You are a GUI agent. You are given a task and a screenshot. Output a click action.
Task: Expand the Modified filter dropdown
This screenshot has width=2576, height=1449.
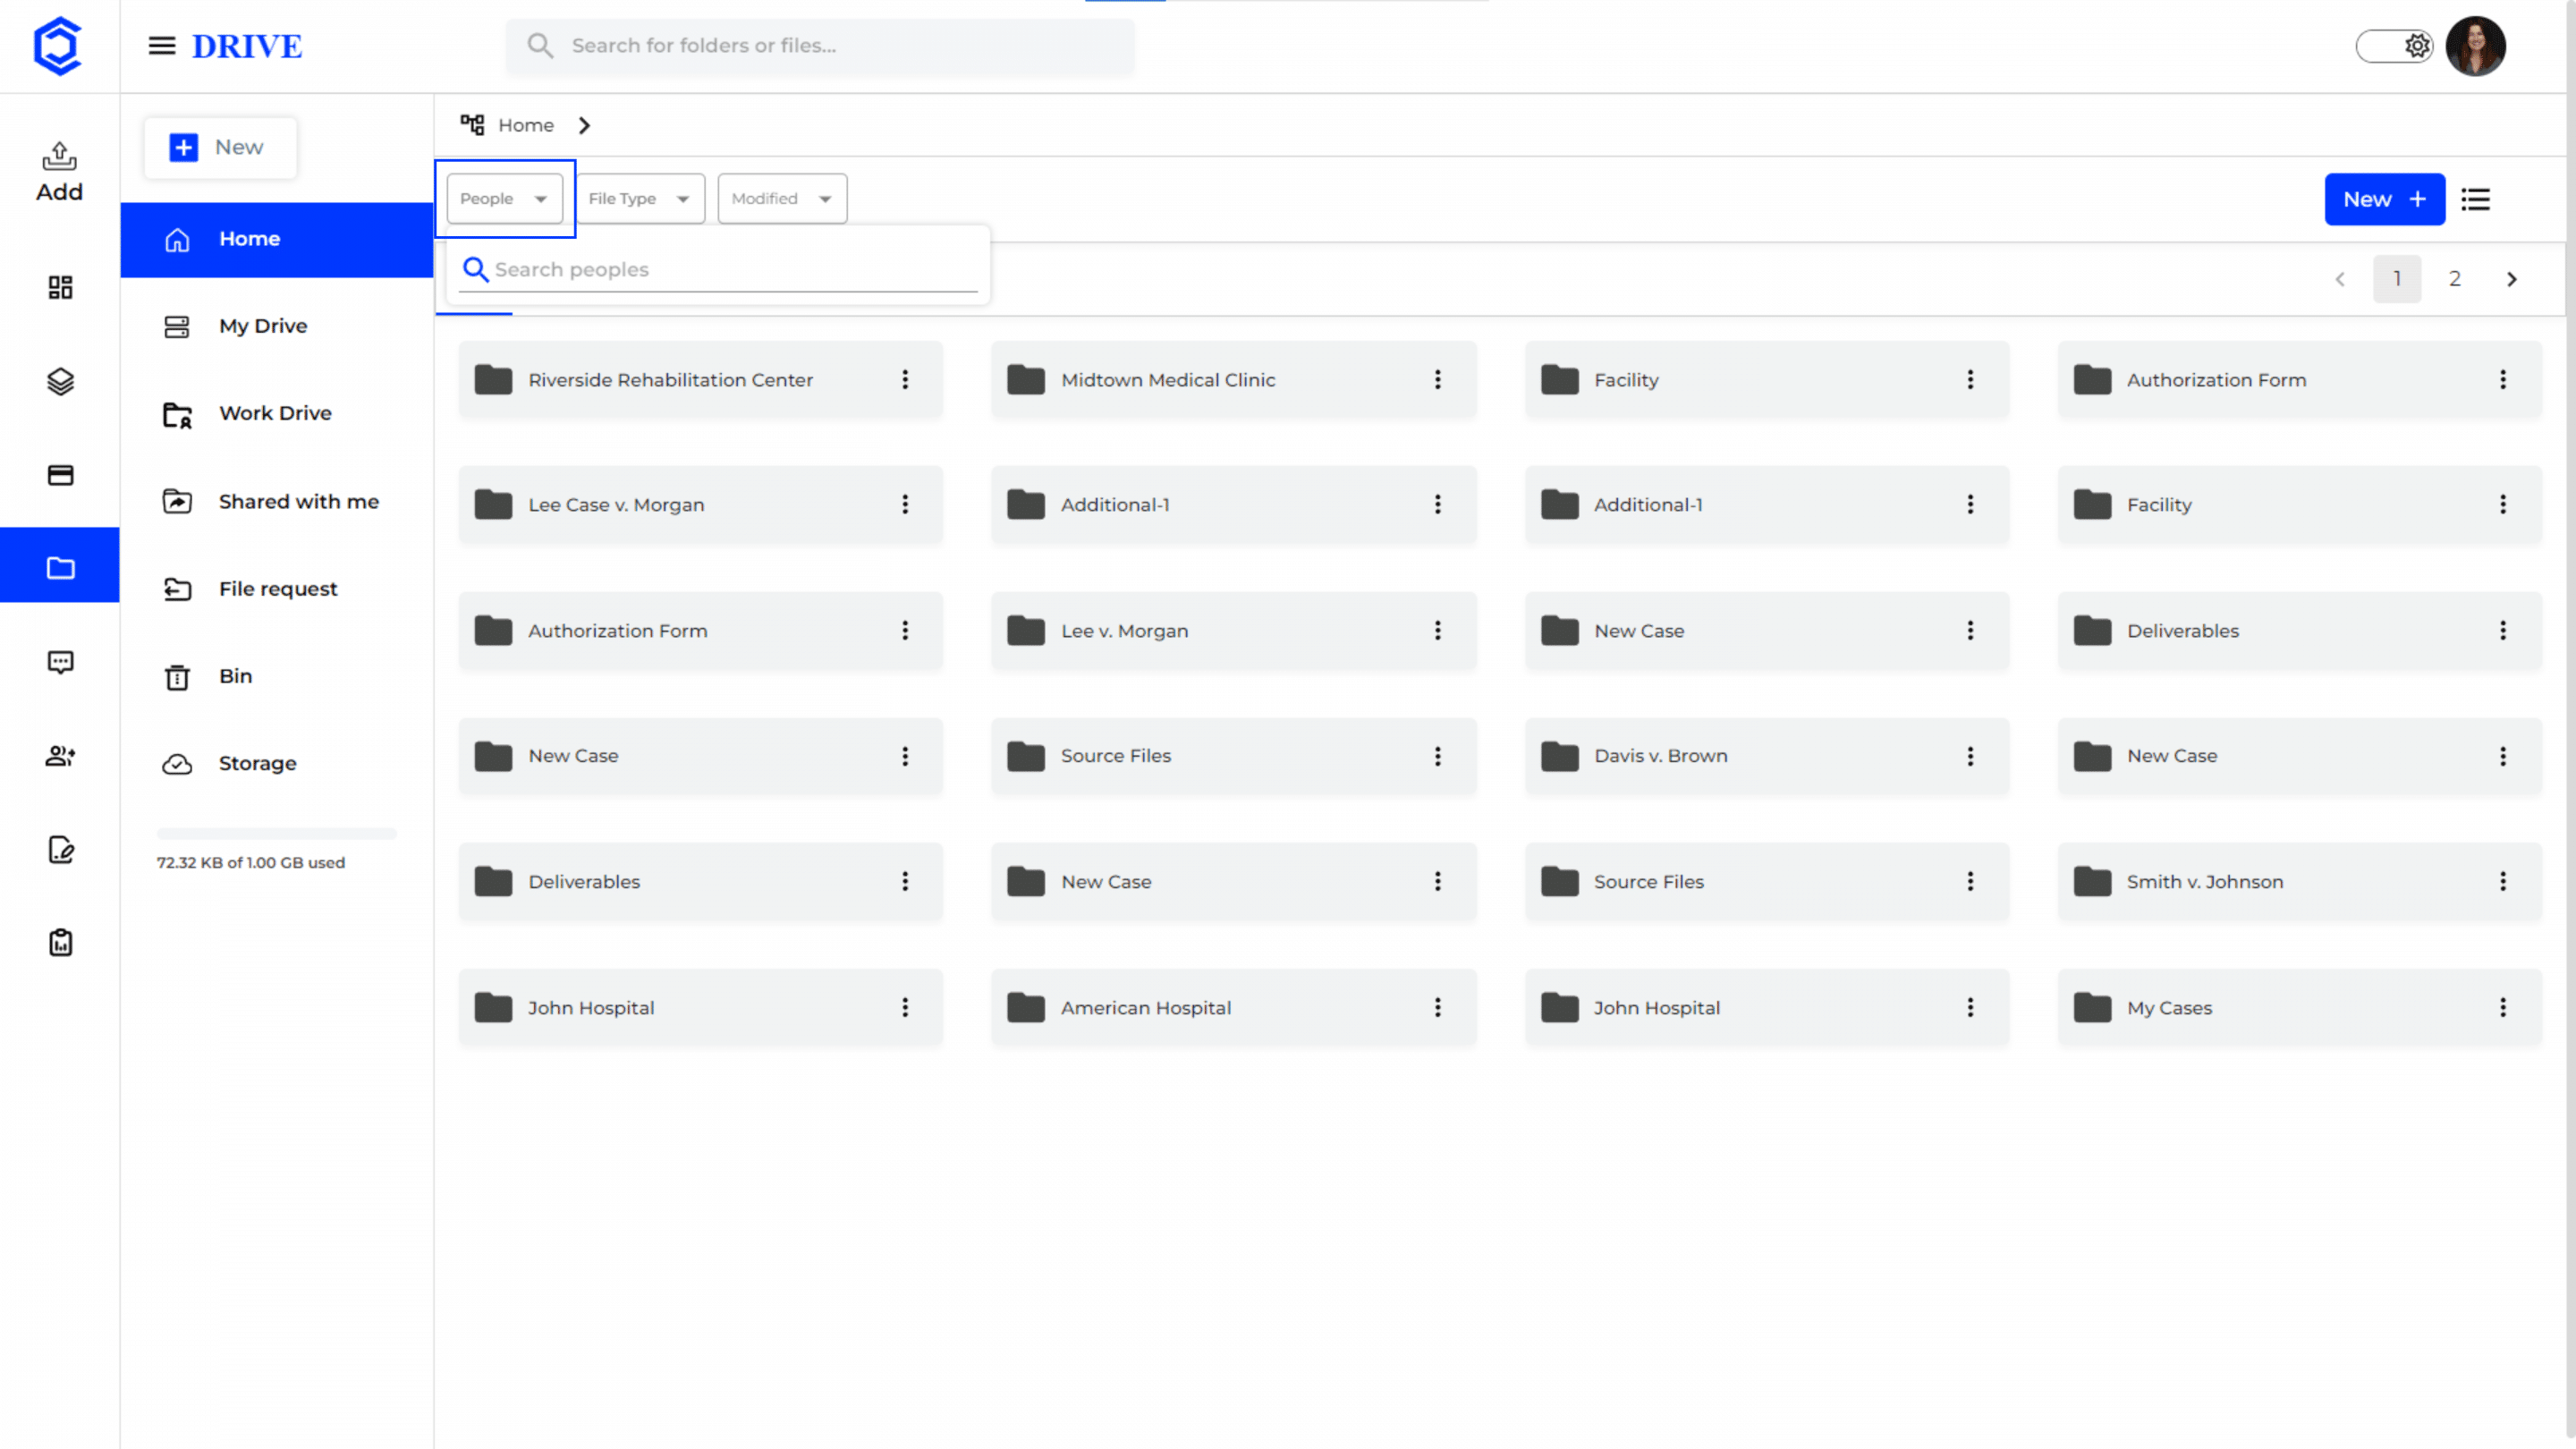tap(782, 199)
